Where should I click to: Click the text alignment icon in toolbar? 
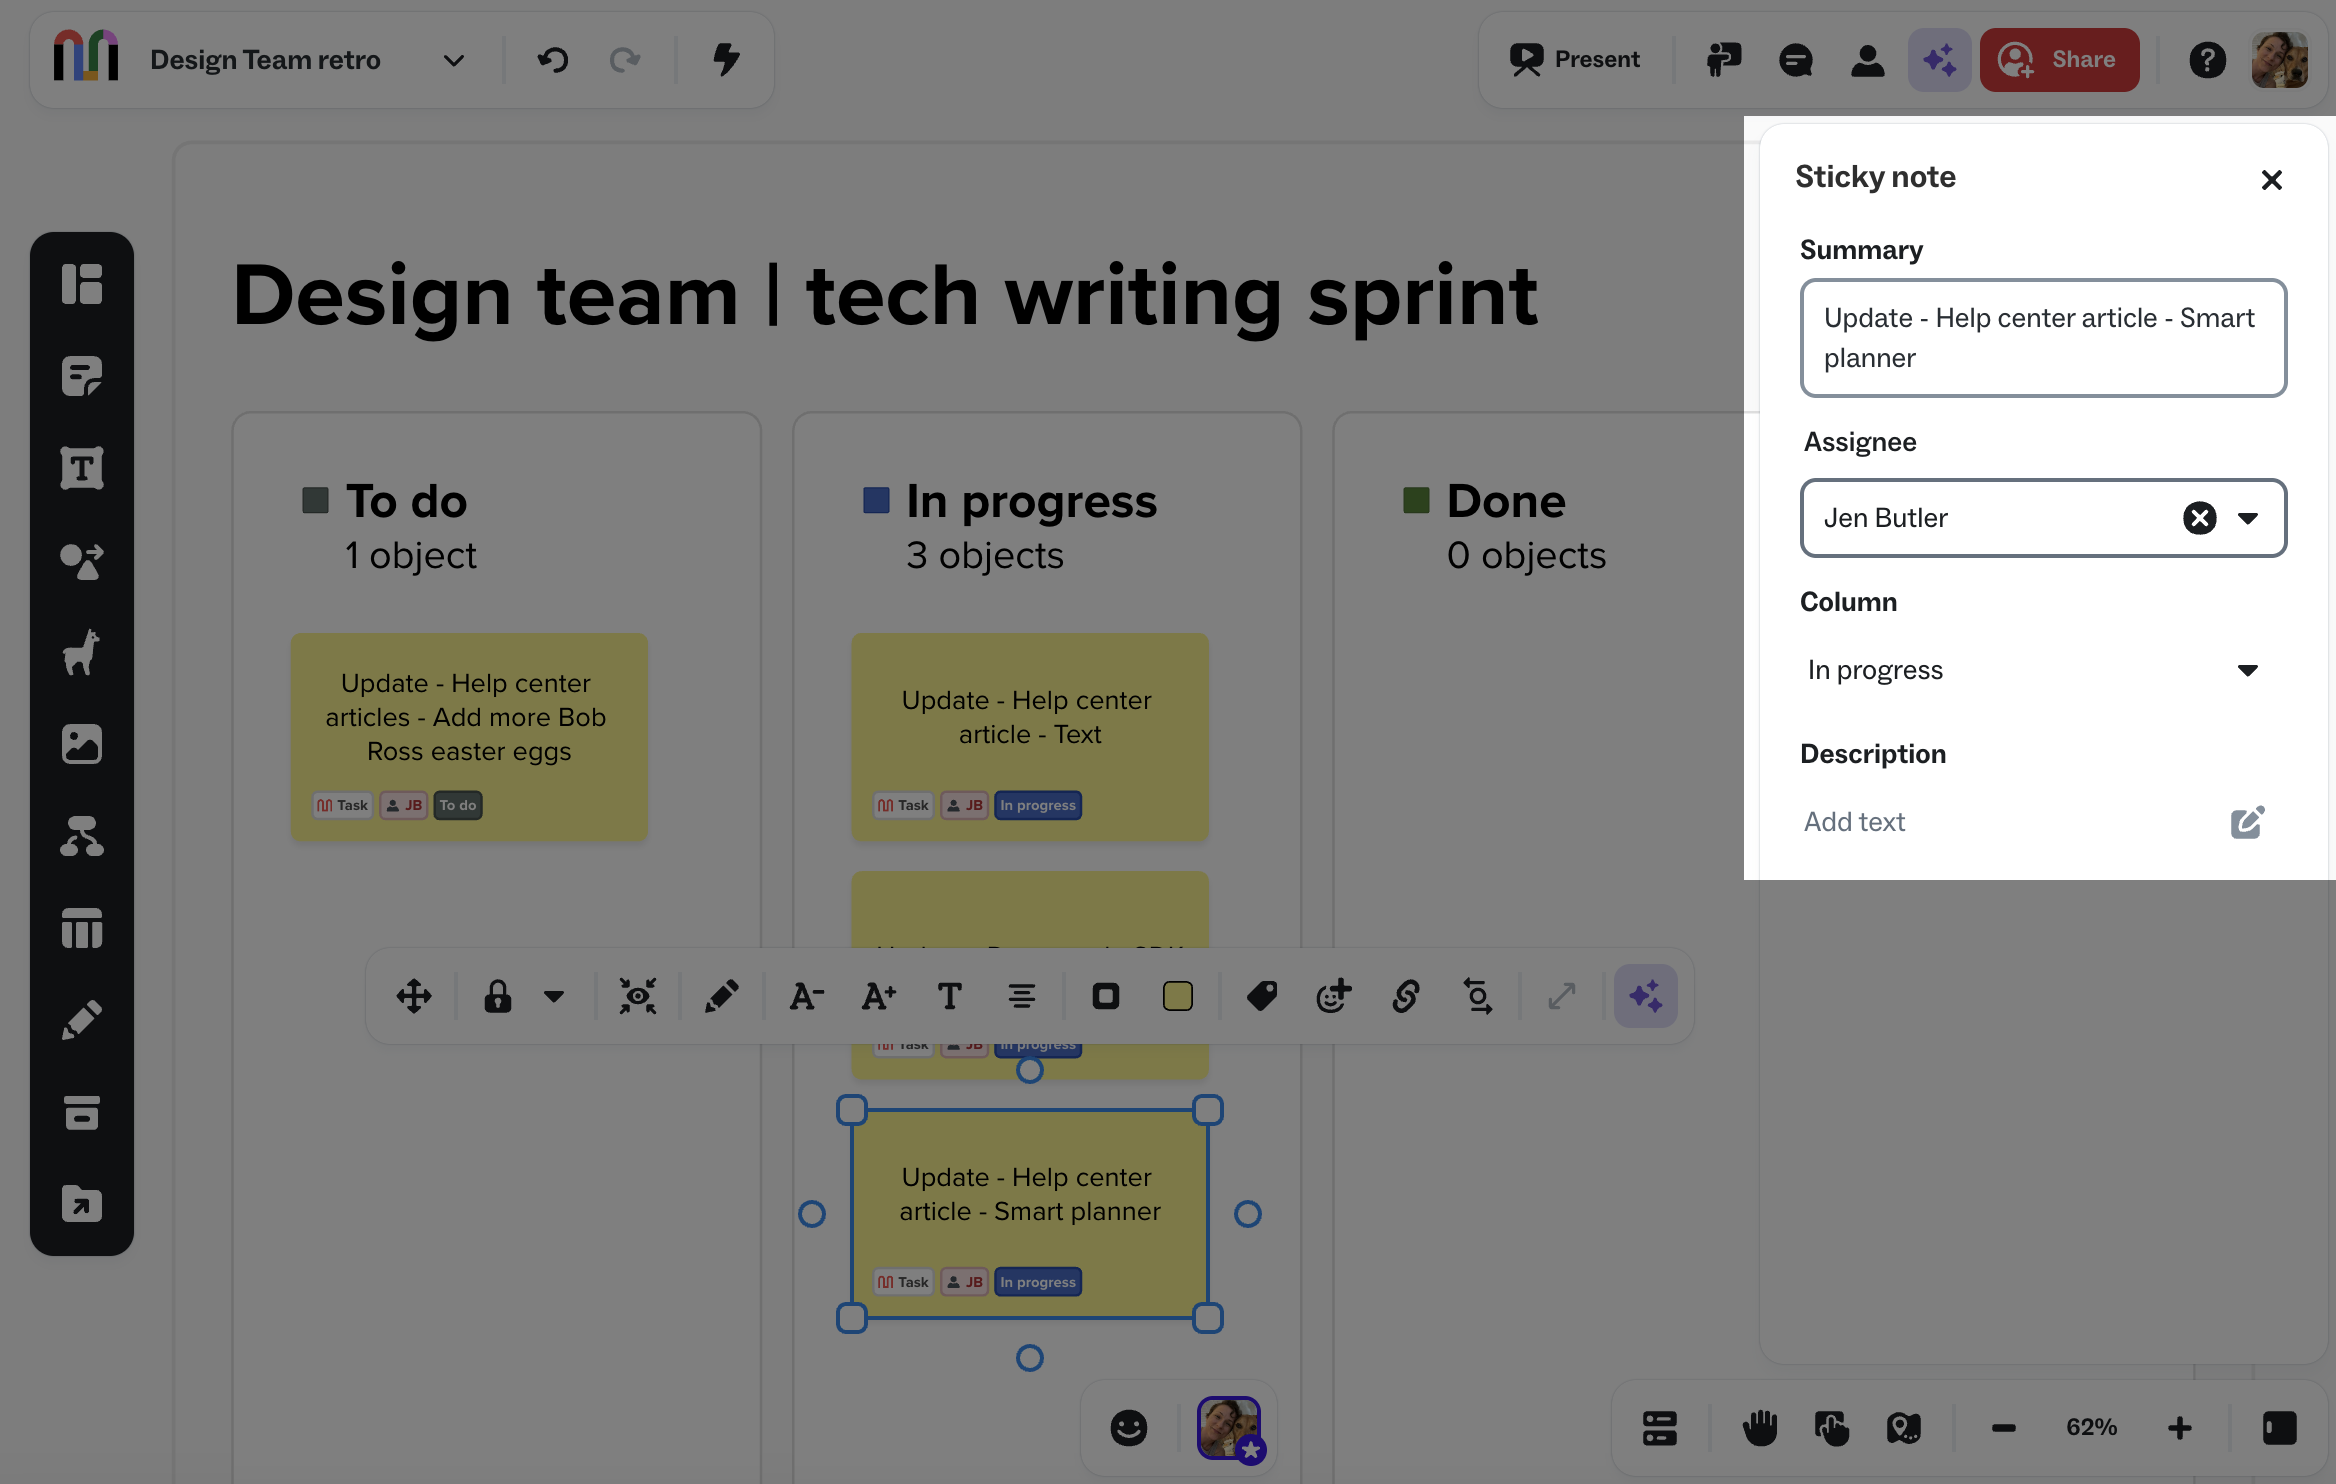1022,996
